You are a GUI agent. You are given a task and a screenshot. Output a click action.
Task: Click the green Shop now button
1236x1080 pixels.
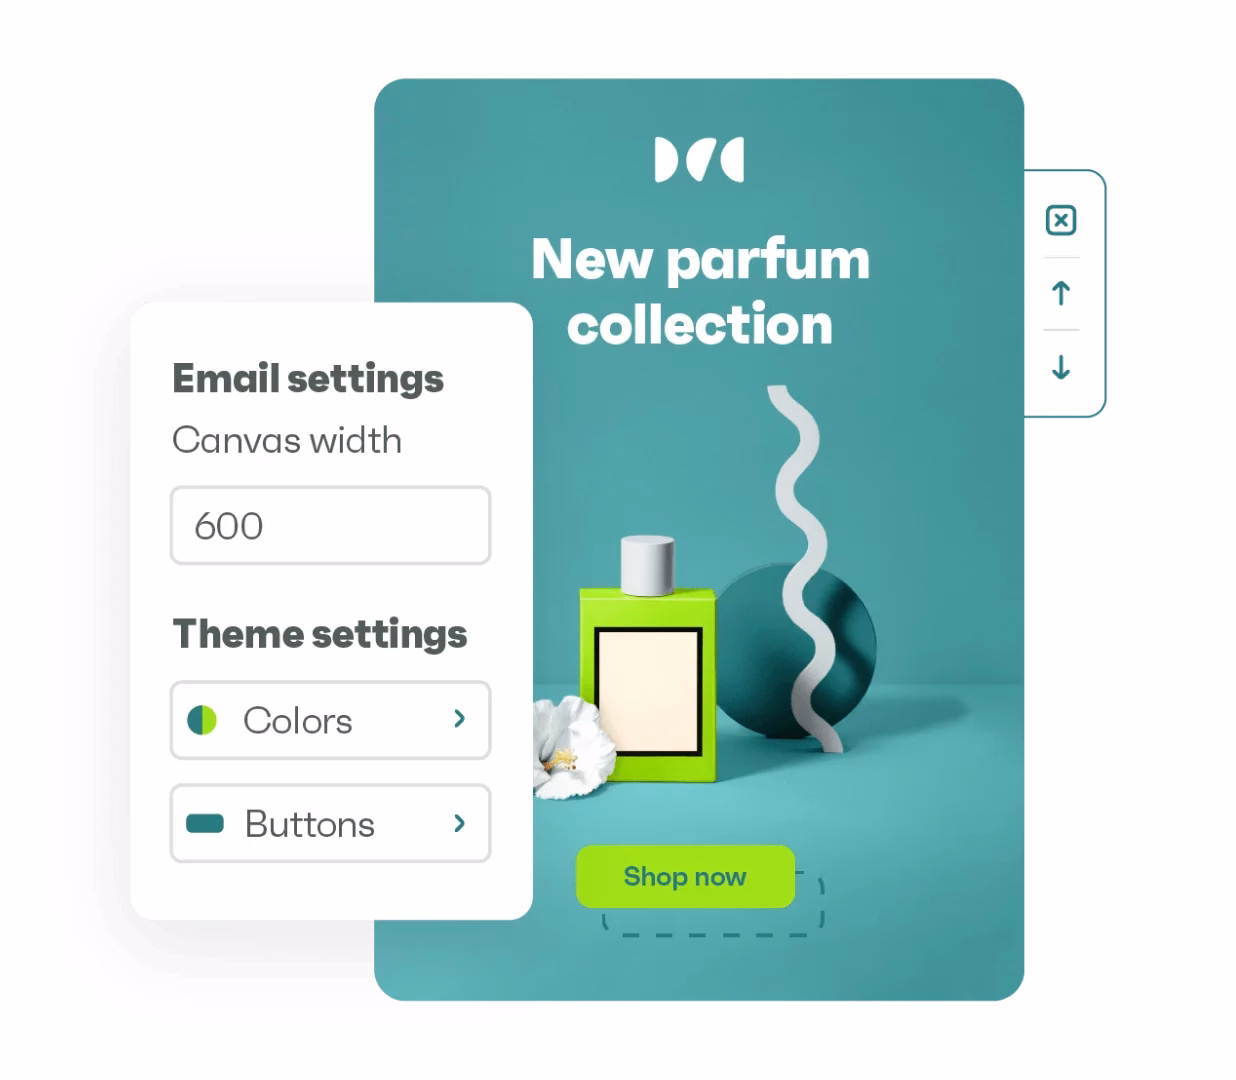pos(685,877)
